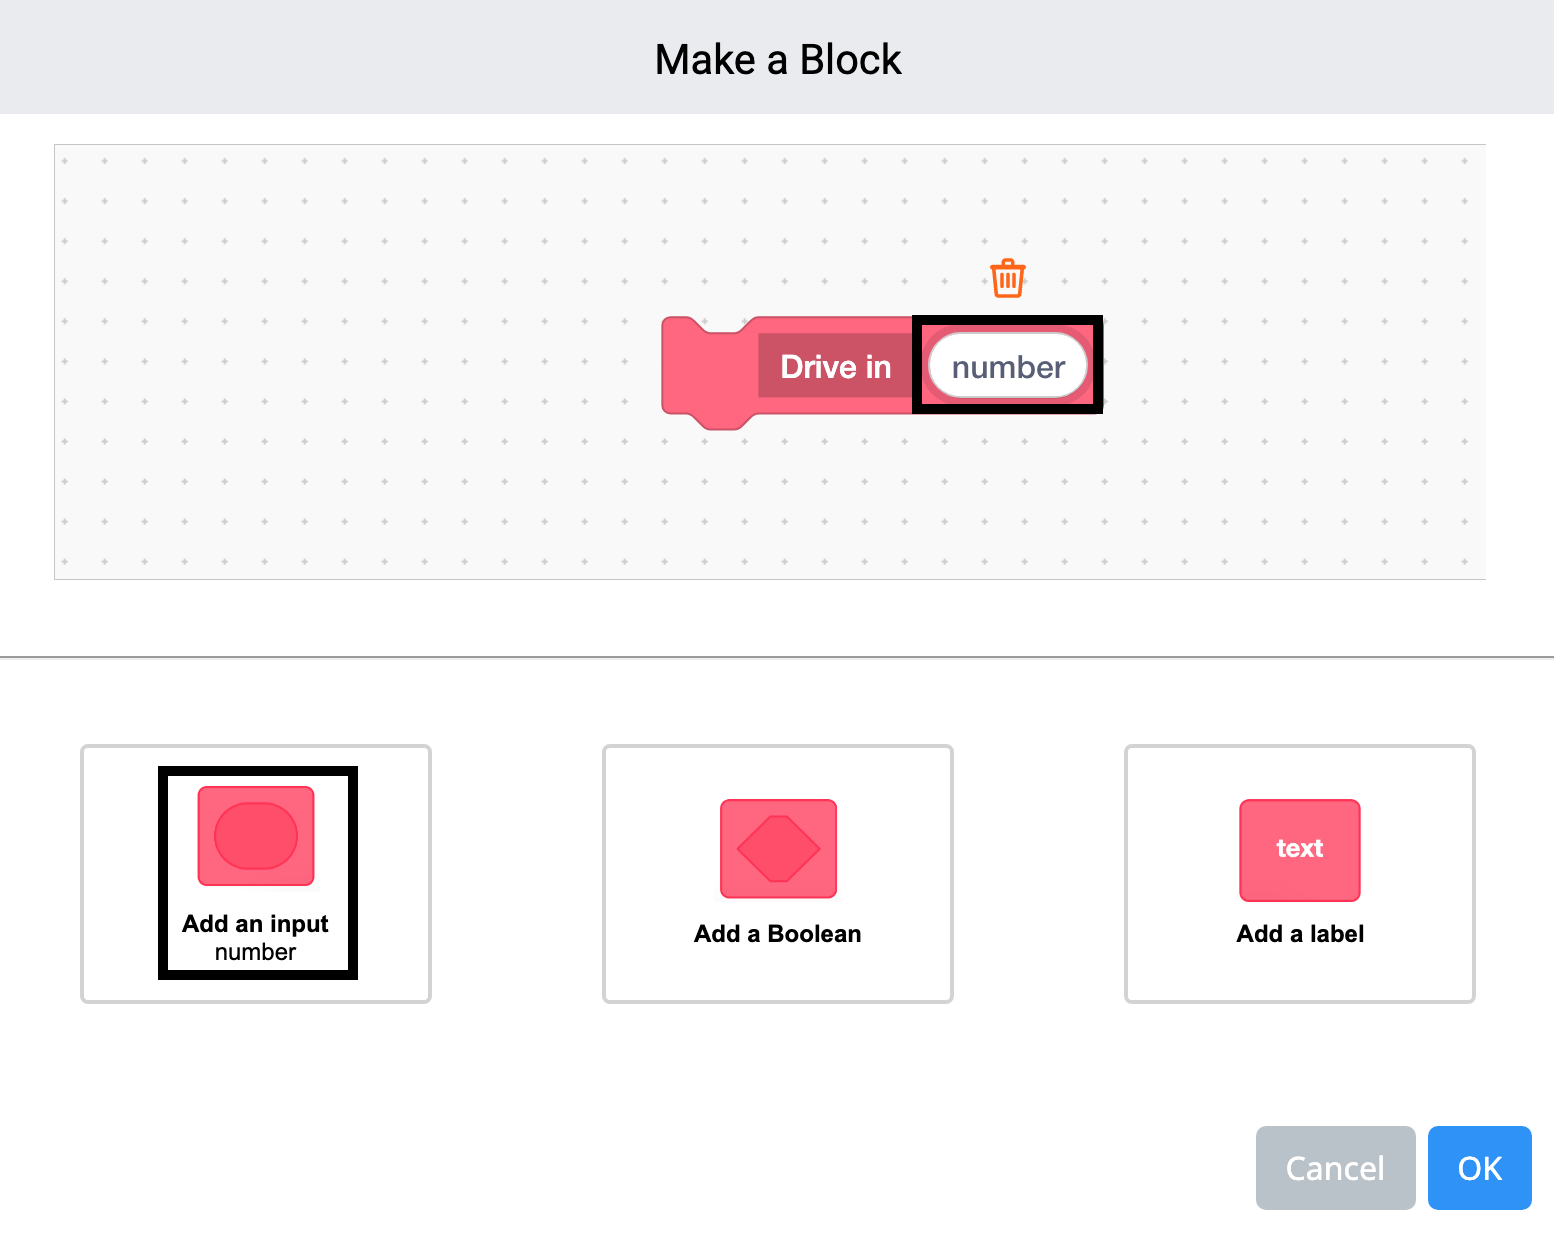Click the "Add a Boolean" caption text

click(777, 934)
